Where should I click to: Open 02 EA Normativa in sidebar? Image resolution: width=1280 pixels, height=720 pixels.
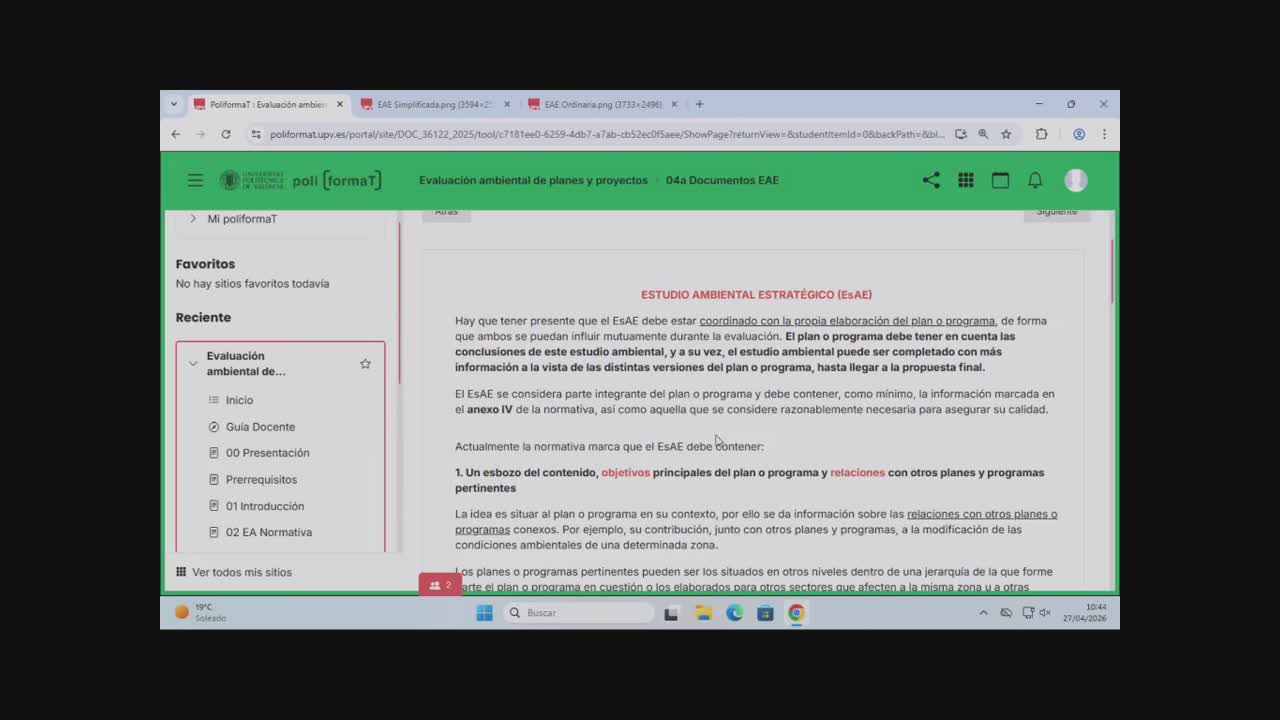click(269, 532)
